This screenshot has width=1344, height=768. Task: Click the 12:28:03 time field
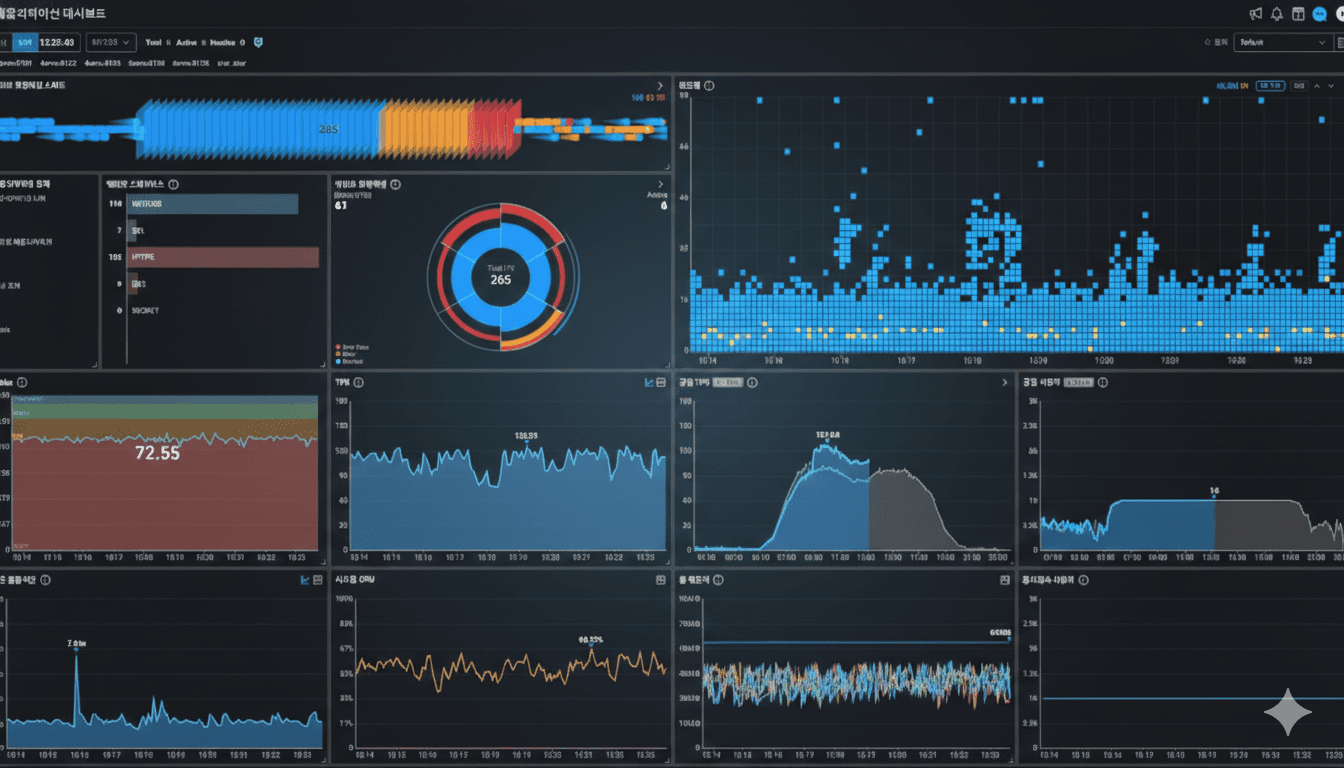tap(59, 42)
